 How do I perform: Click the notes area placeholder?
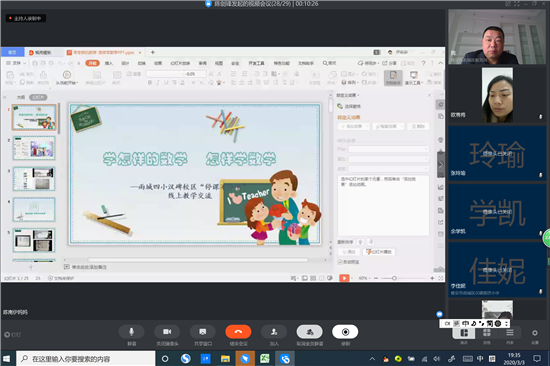pos(89,267)
